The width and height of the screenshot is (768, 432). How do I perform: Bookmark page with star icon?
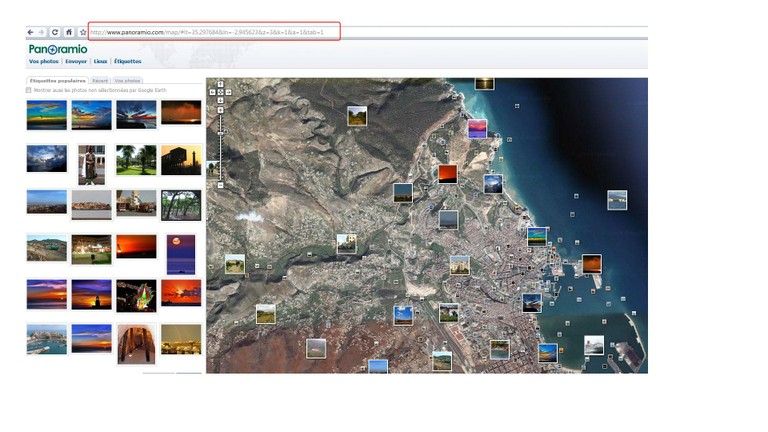[x=82, y=32]
